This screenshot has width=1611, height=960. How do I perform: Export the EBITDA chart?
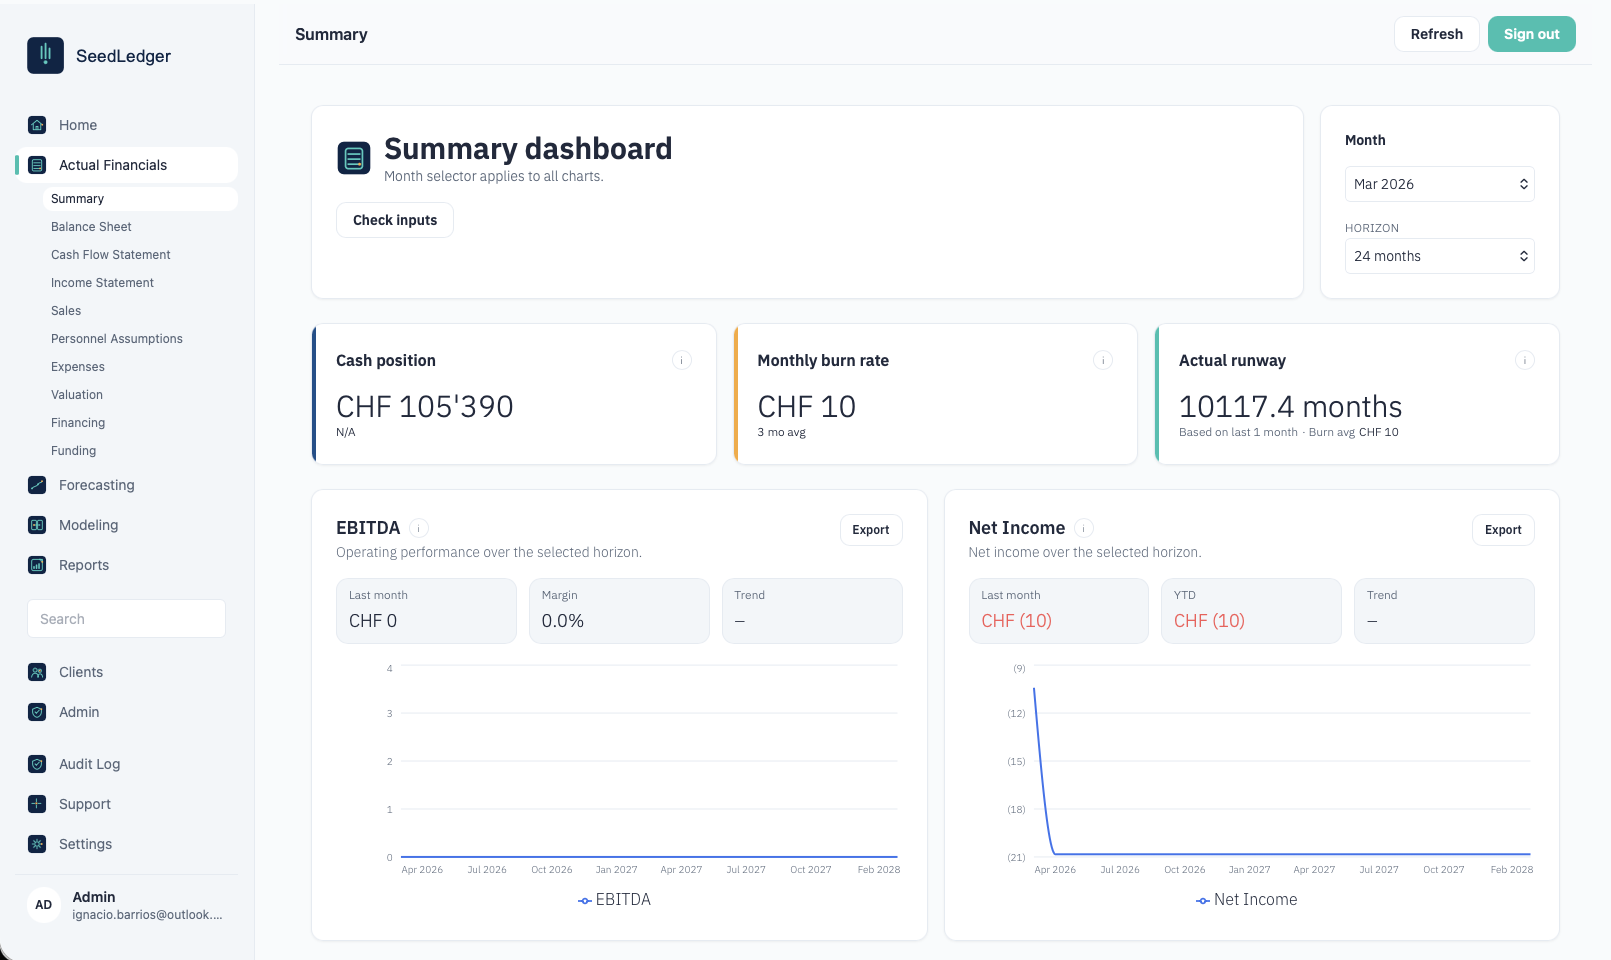coord(871,530)
